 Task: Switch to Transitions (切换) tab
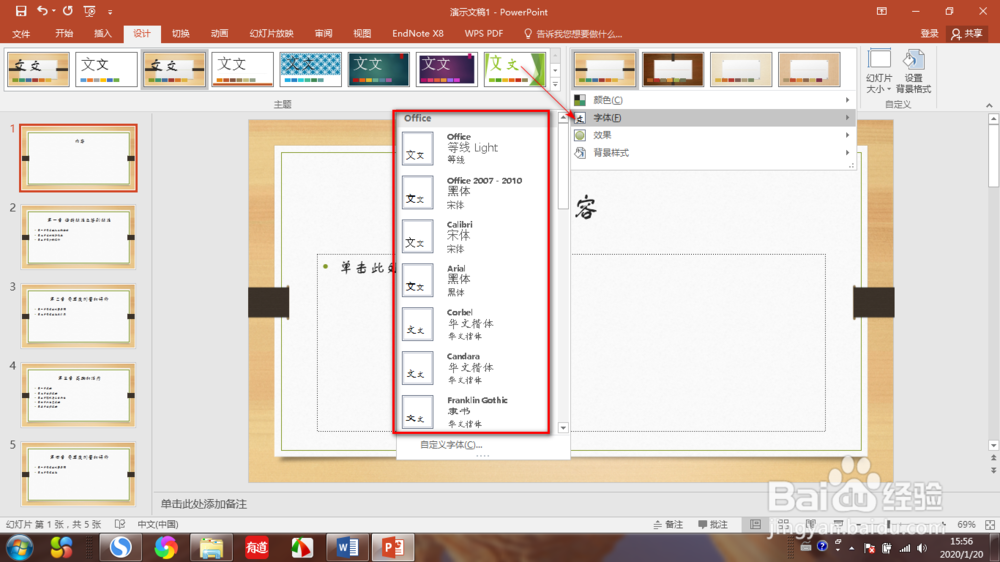[x=180, y=34]
